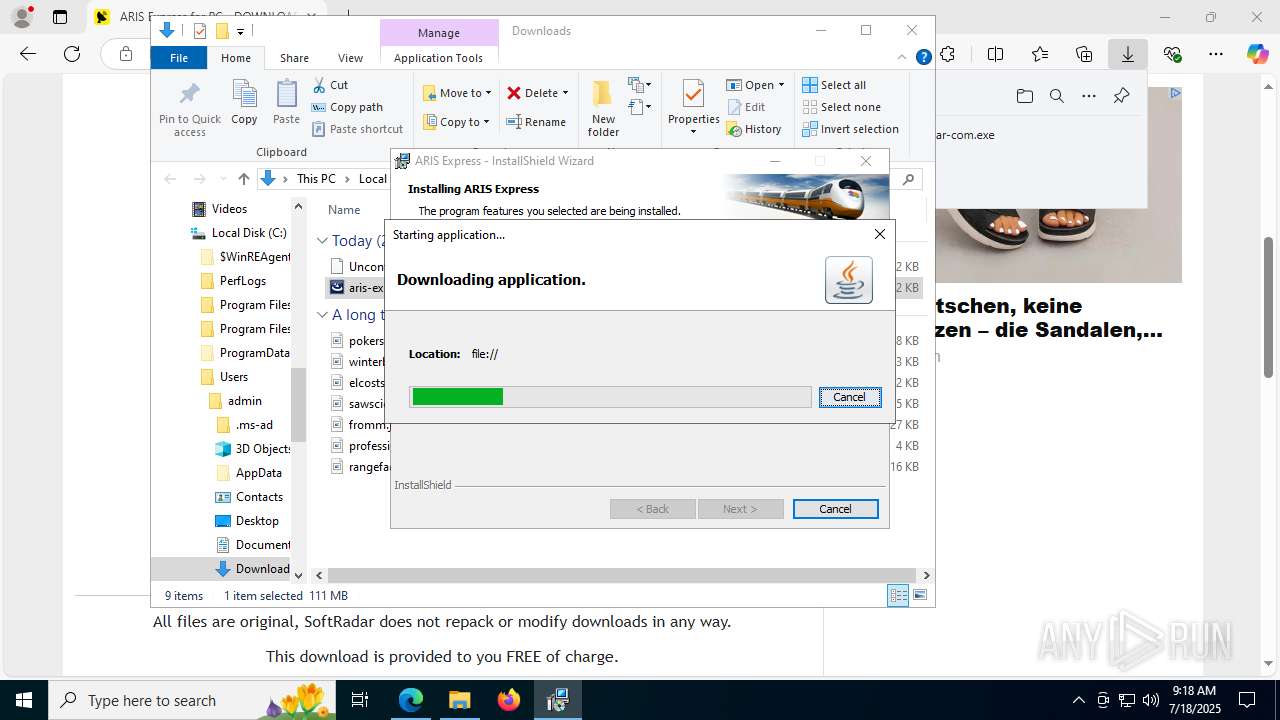Minimize the Explorer ribbon chevron
The width and height of the screenshot is (1280, 720).
(903, 57)
